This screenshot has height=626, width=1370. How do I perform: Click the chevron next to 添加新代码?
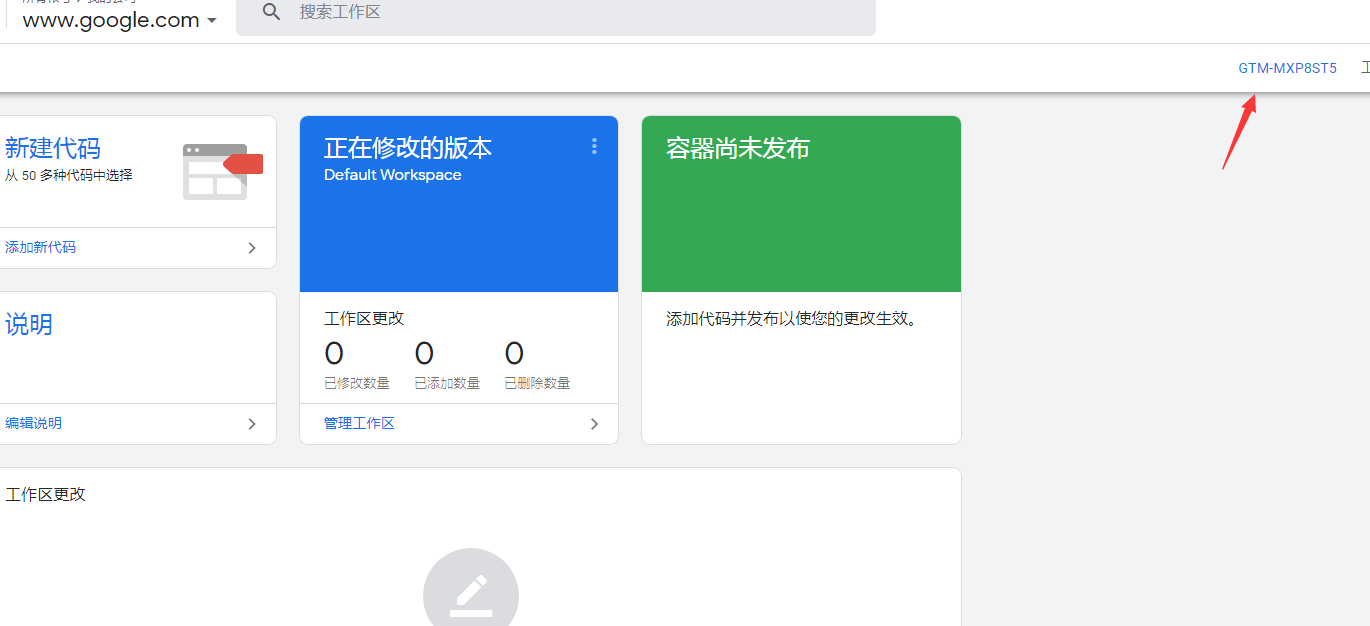[252, 248]
